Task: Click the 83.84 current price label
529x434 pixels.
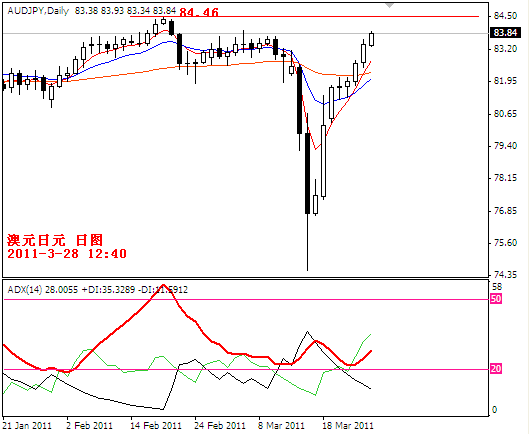Action: (x=505, y=33)
